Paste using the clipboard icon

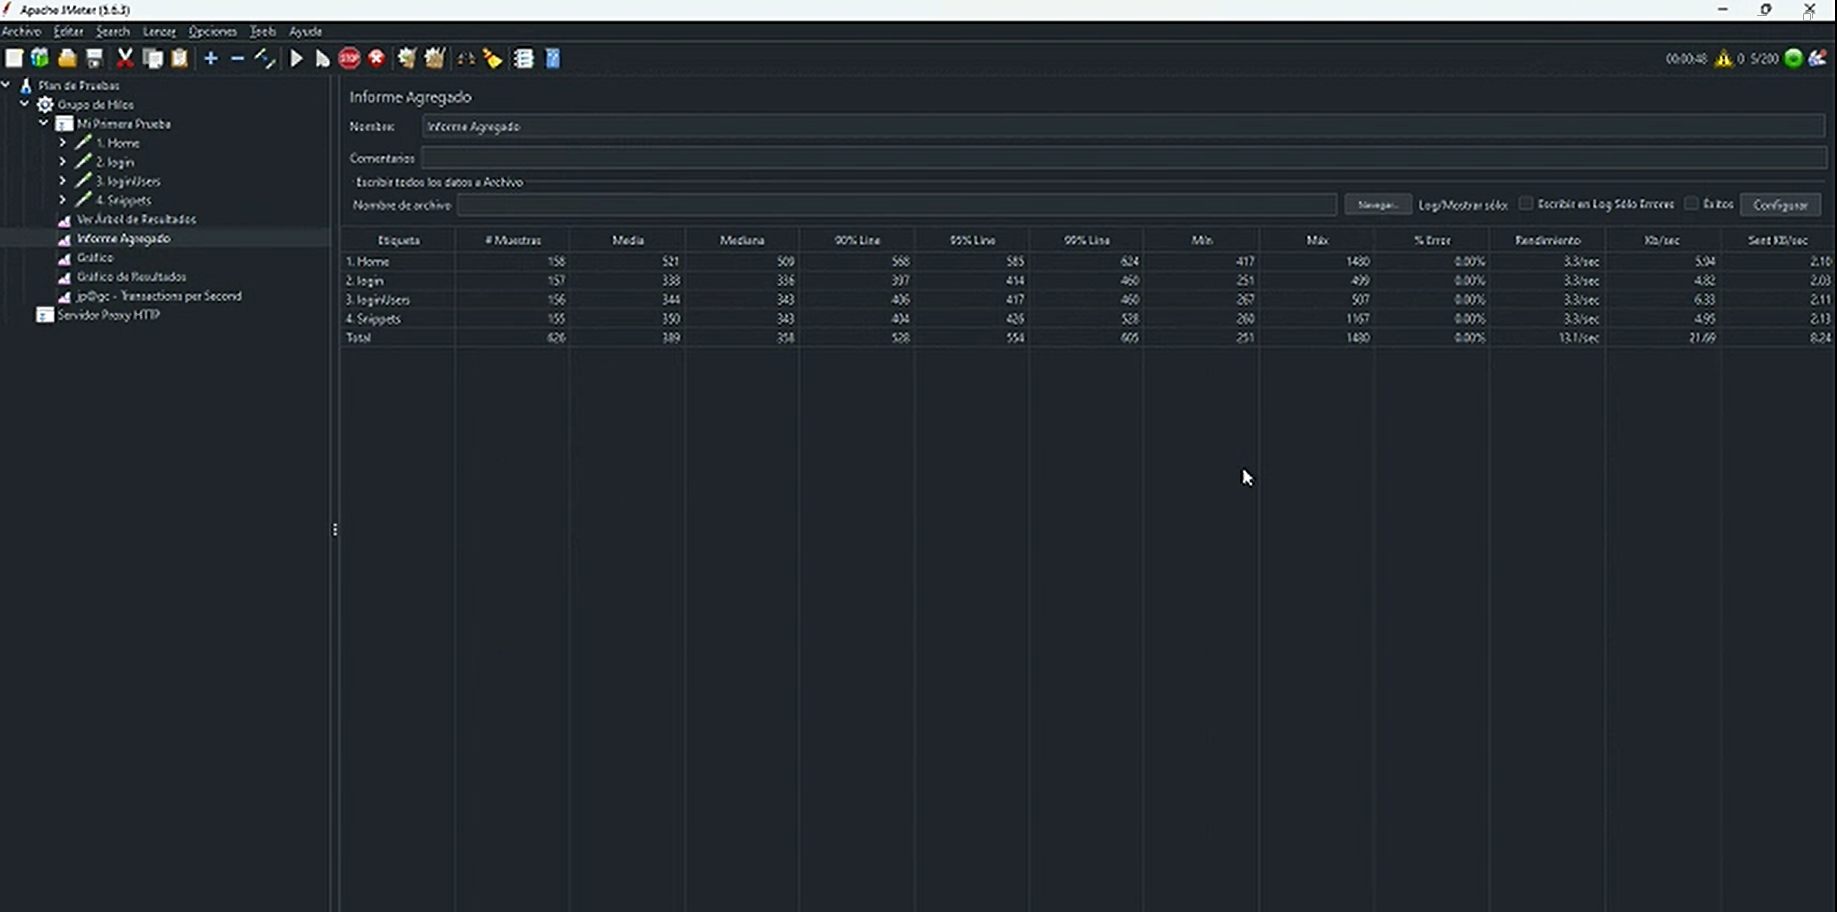tap(180, 59)
